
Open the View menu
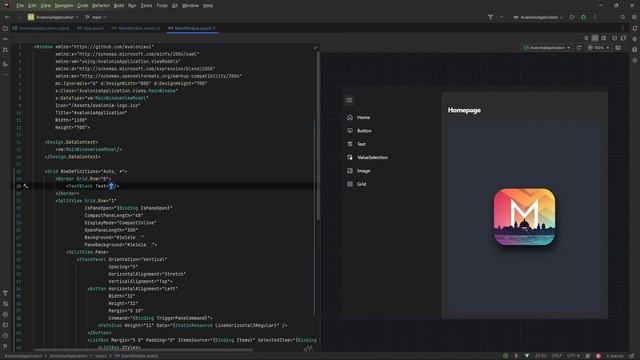46,6
